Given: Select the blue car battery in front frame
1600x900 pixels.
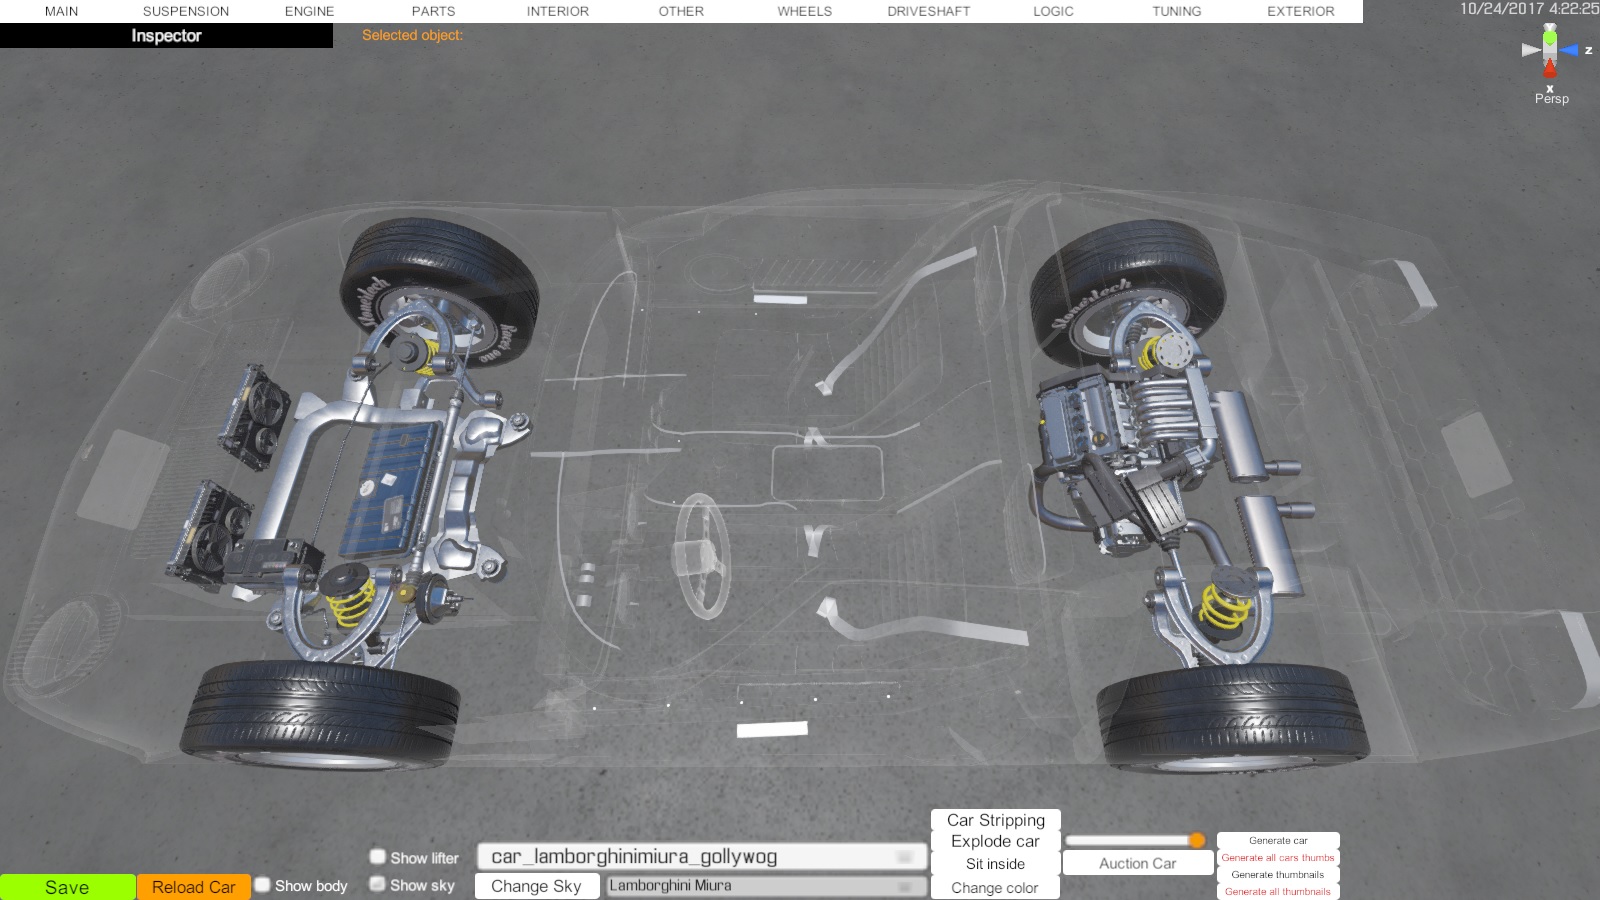Looking at the screenshot, I should [x=388, y=490].
